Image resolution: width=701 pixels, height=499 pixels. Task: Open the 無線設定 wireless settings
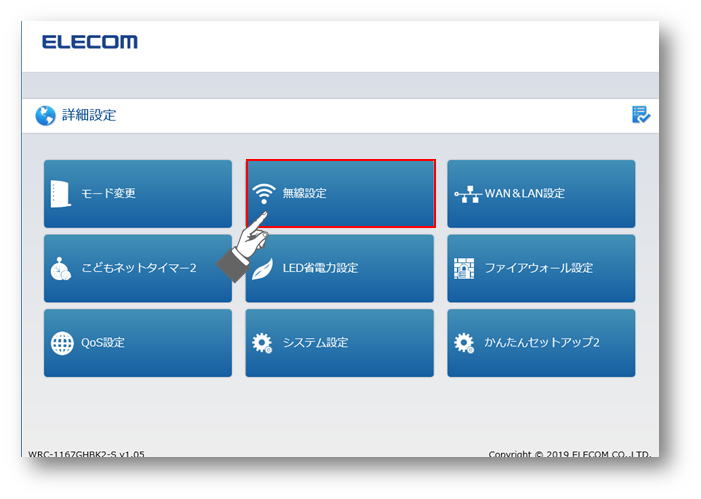341,194
